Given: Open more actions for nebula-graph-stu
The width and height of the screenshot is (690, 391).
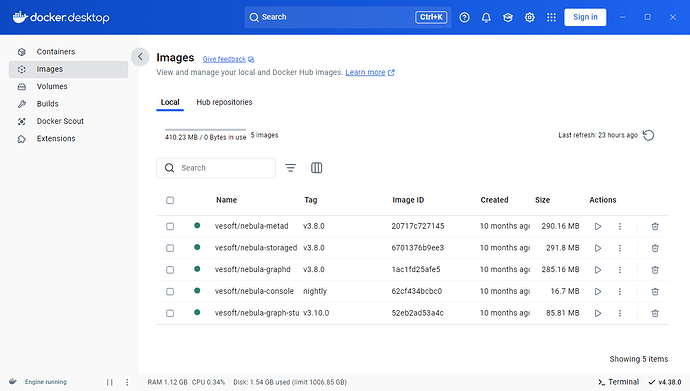Looking at the screenshot, I should point(620,313).
